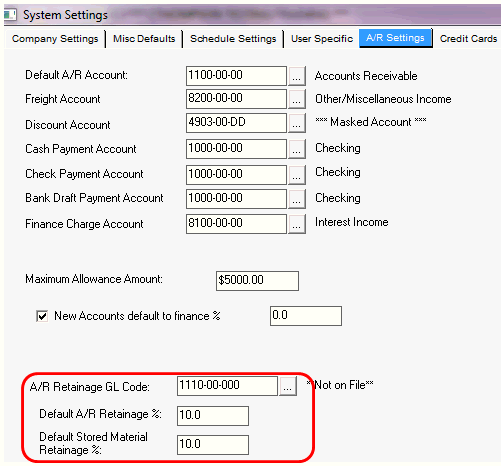Open Cash Payment Account lookup button
The height and width of the screenshot is (466, 501).
click(297, 149)
